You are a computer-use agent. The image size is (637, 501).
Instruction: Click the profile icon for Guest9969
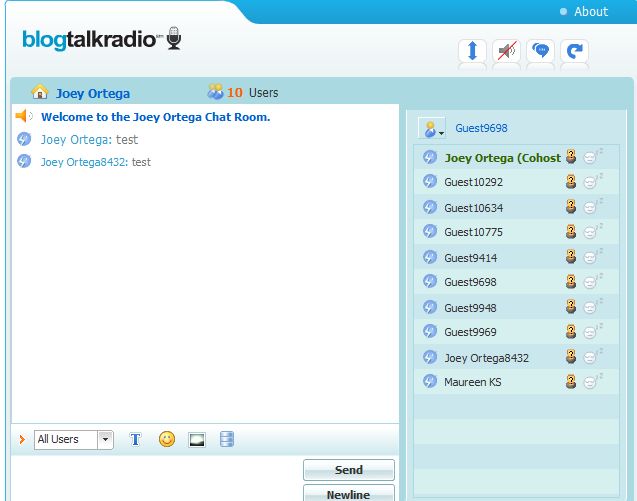[x=571, y=331]
